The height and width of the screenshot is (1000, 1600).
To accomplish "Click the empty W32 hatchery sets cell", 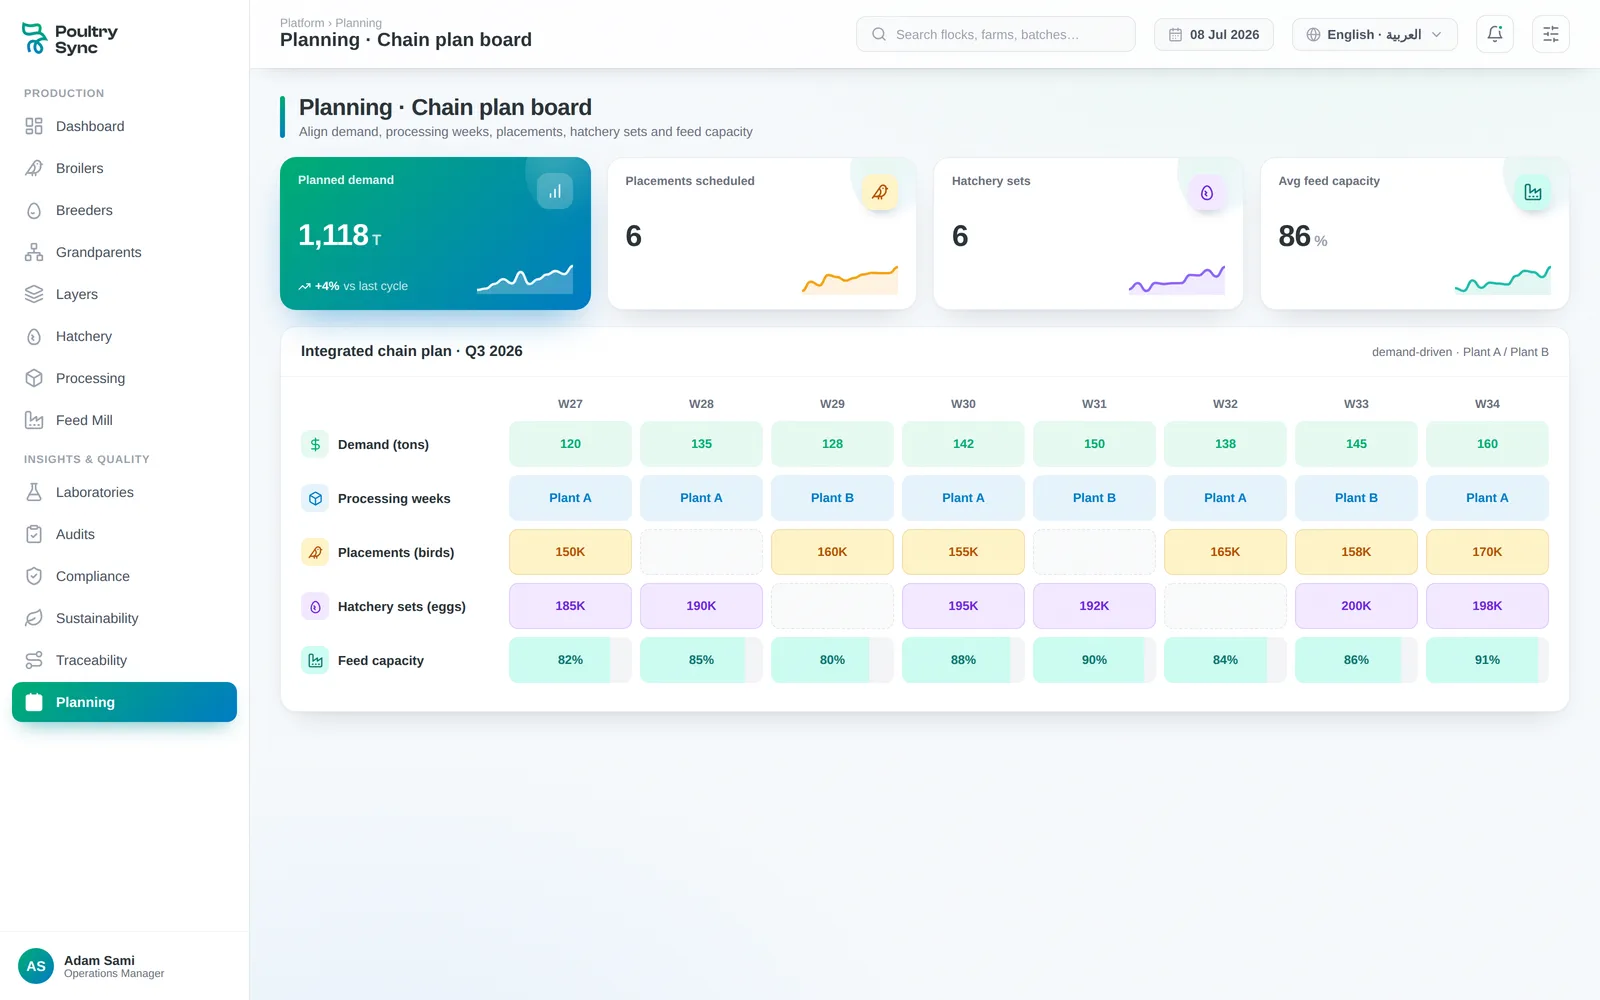I will tap(1225, 606).
